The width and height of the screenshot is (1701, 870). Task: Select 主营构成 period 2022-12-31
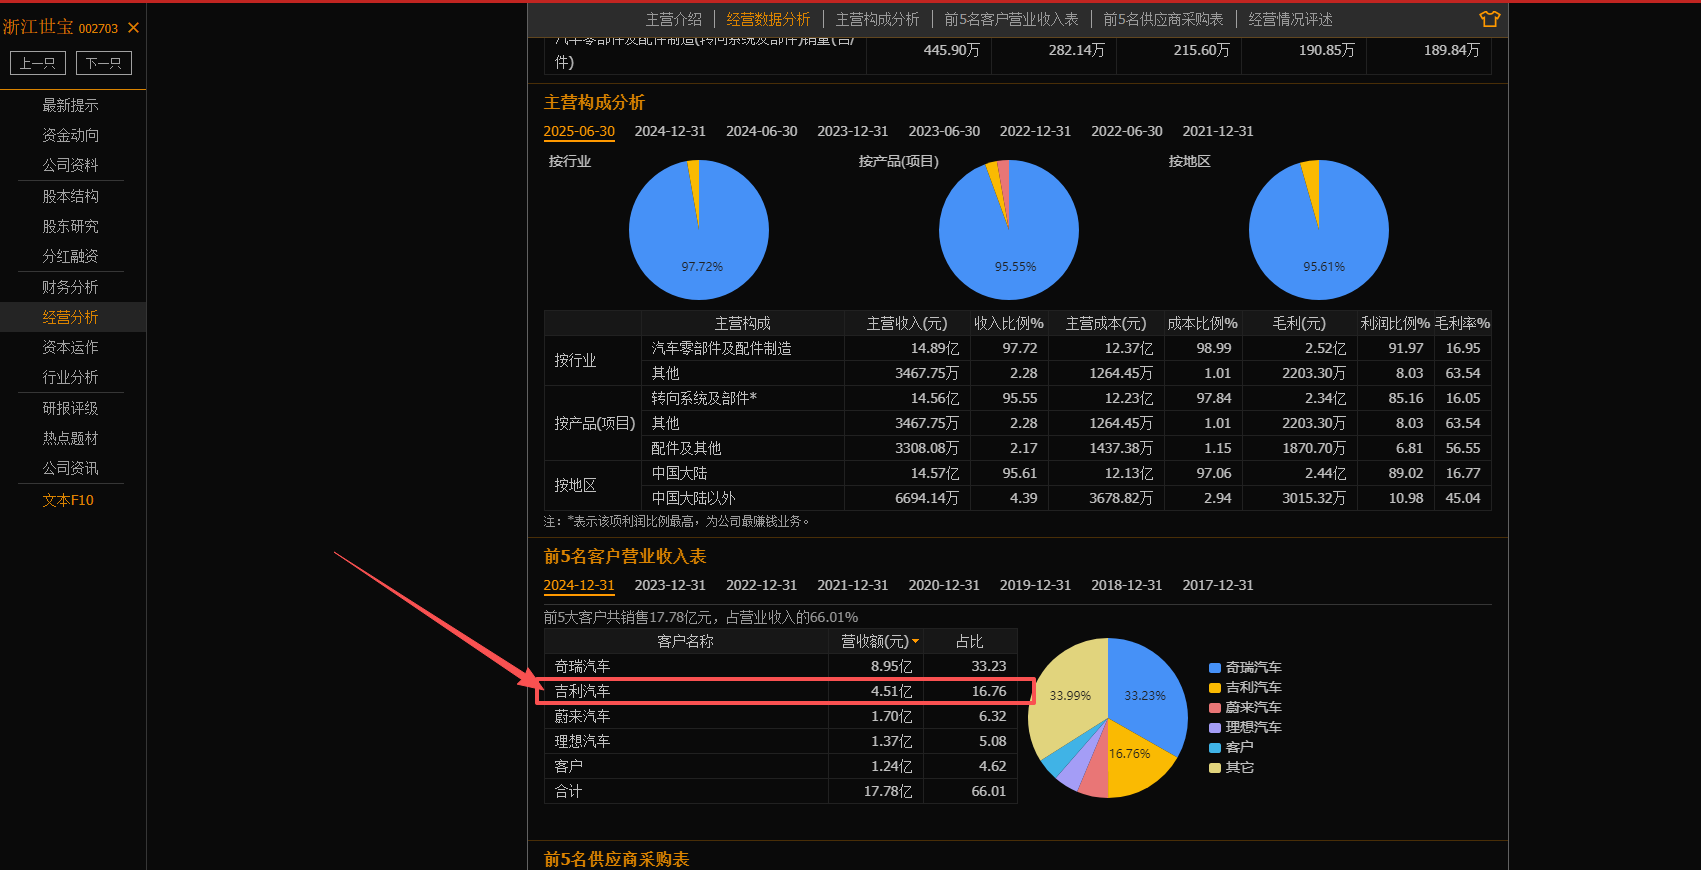(x=1035, y=131)
